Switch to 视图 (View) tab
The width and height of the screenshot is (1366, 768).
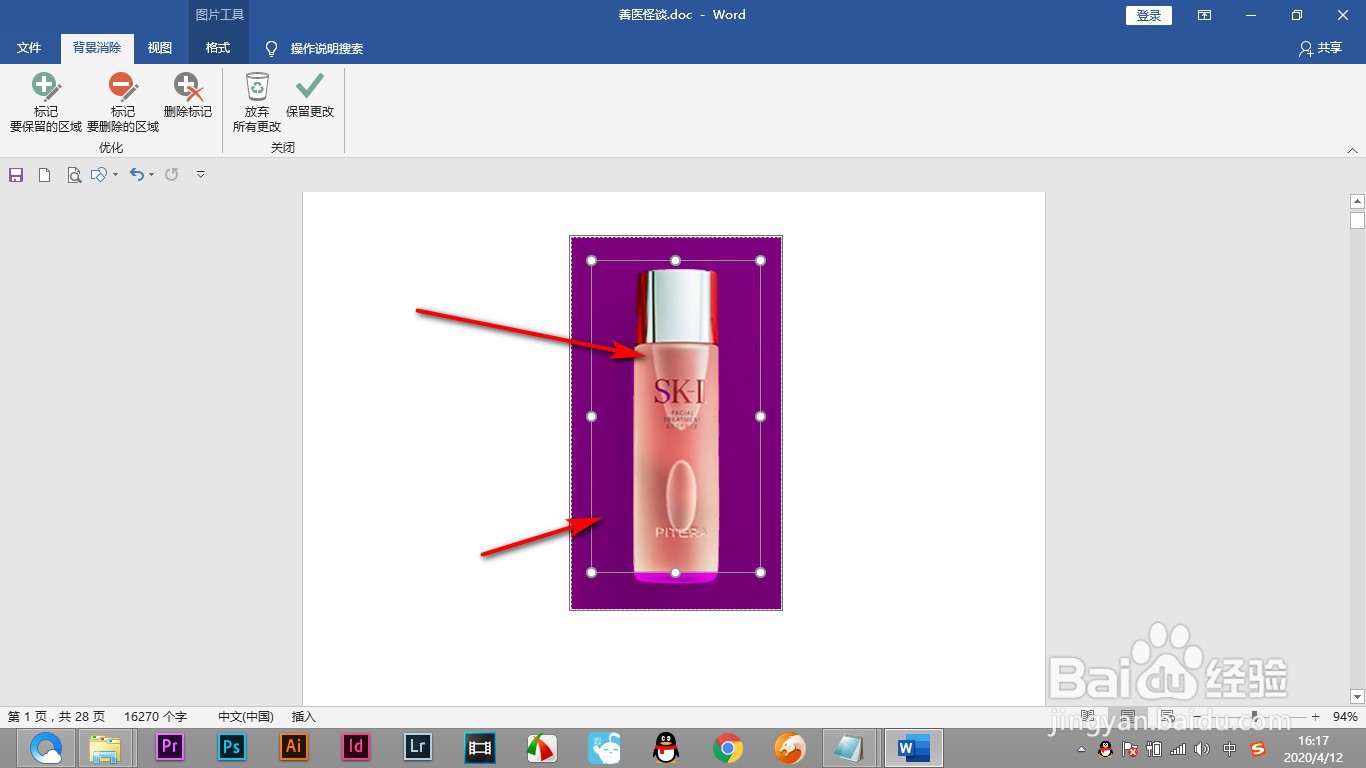point(160,48)
